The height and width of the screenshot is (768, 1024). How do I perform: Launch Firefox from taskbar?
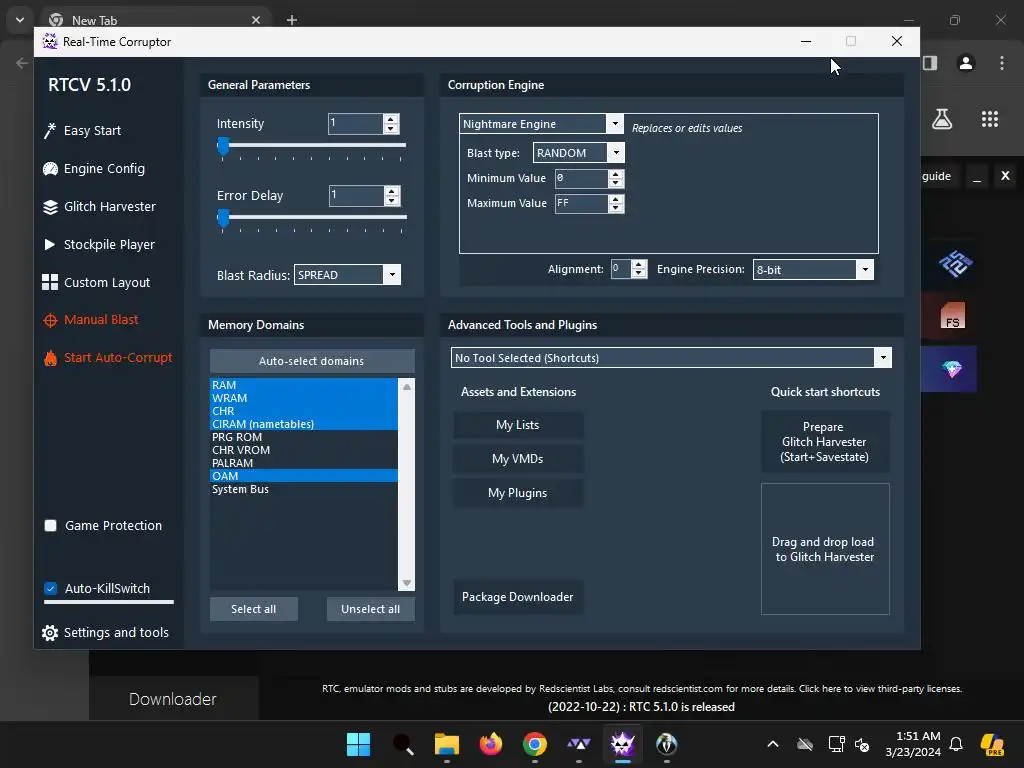click(x=491, y=744)
